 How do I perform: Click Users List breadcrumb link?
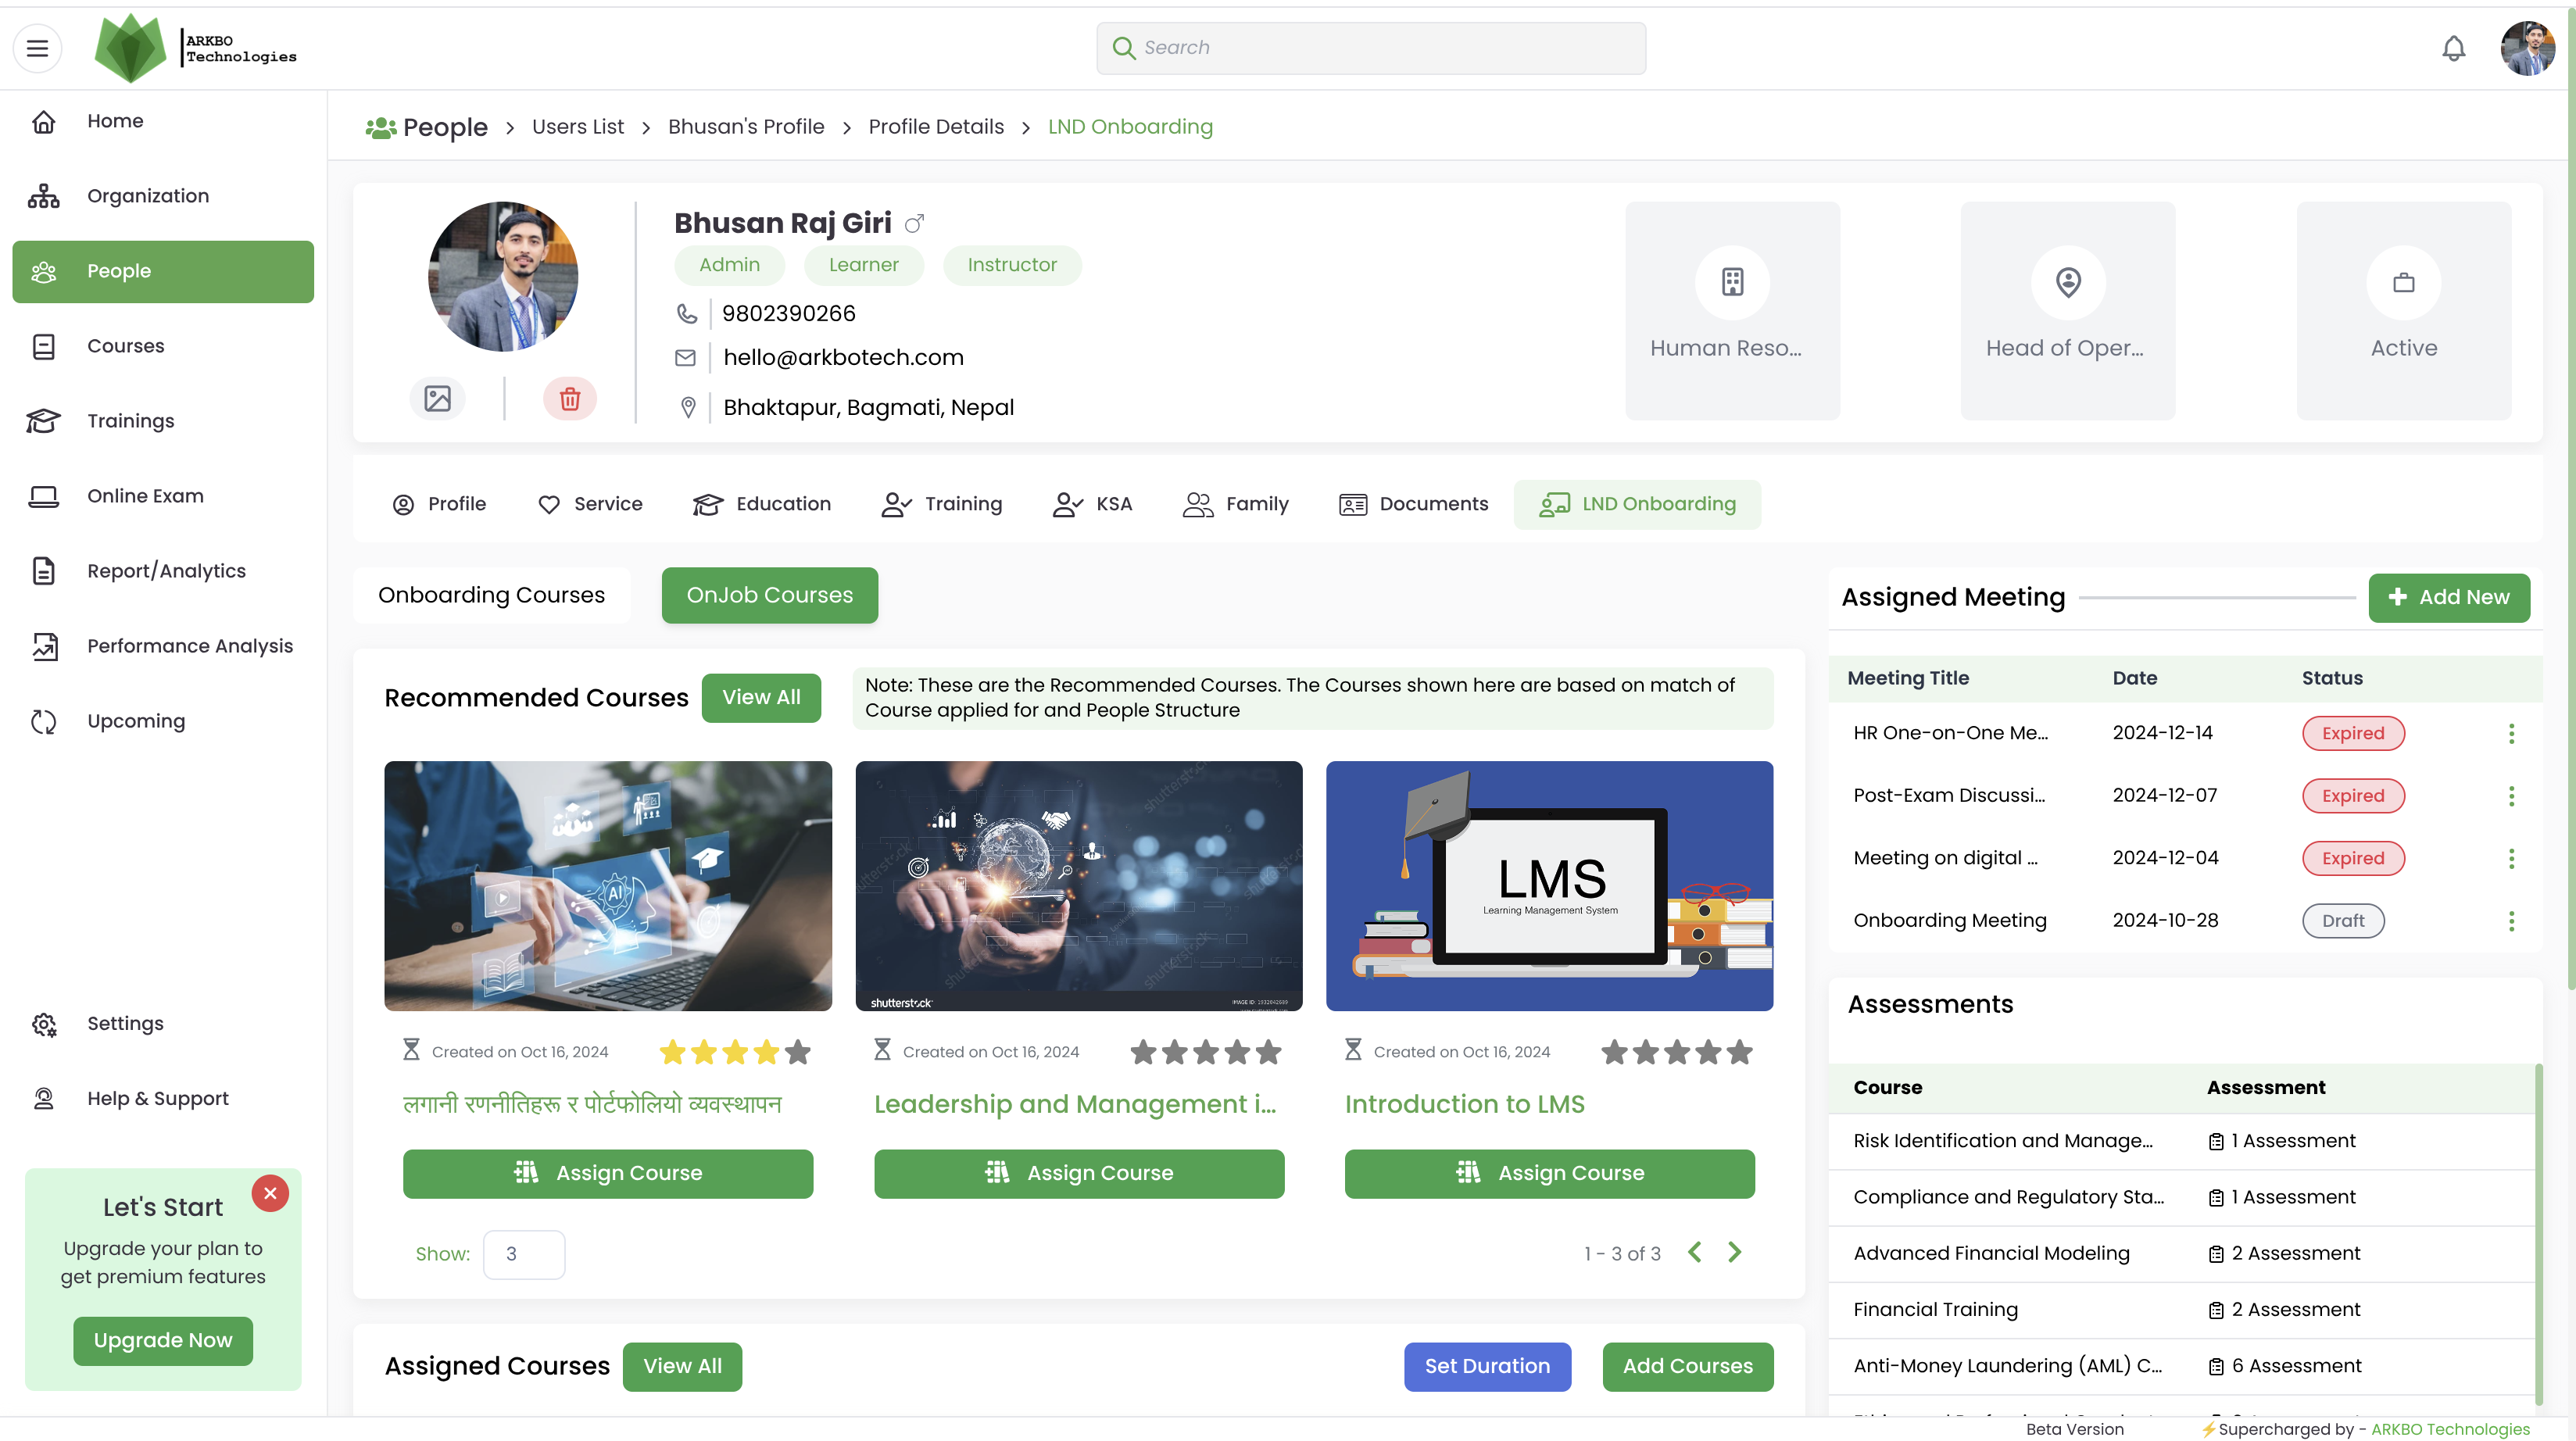577,127
